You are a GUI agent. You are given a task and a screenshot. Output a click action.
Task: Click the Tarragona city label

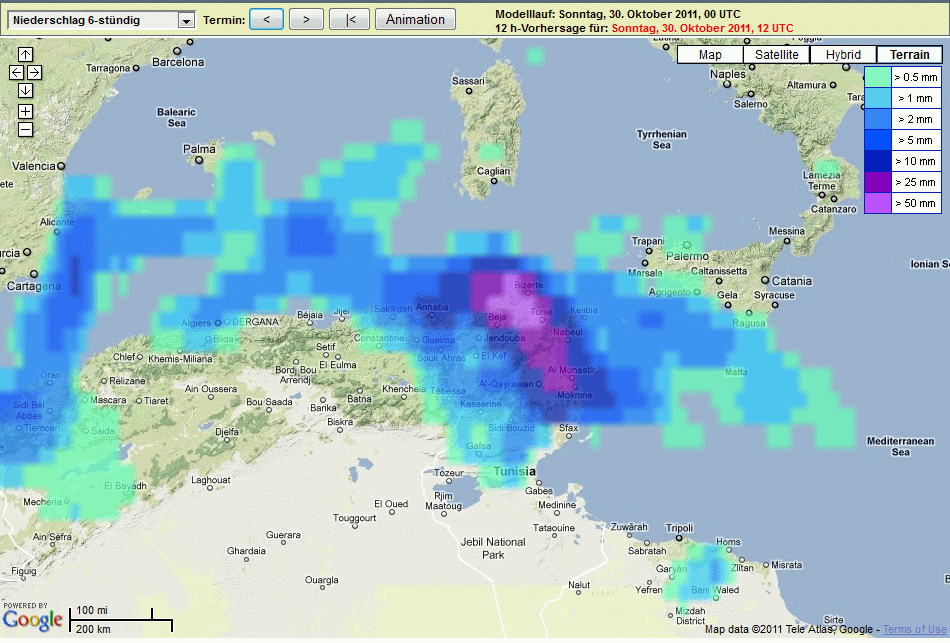click(108, 68)
